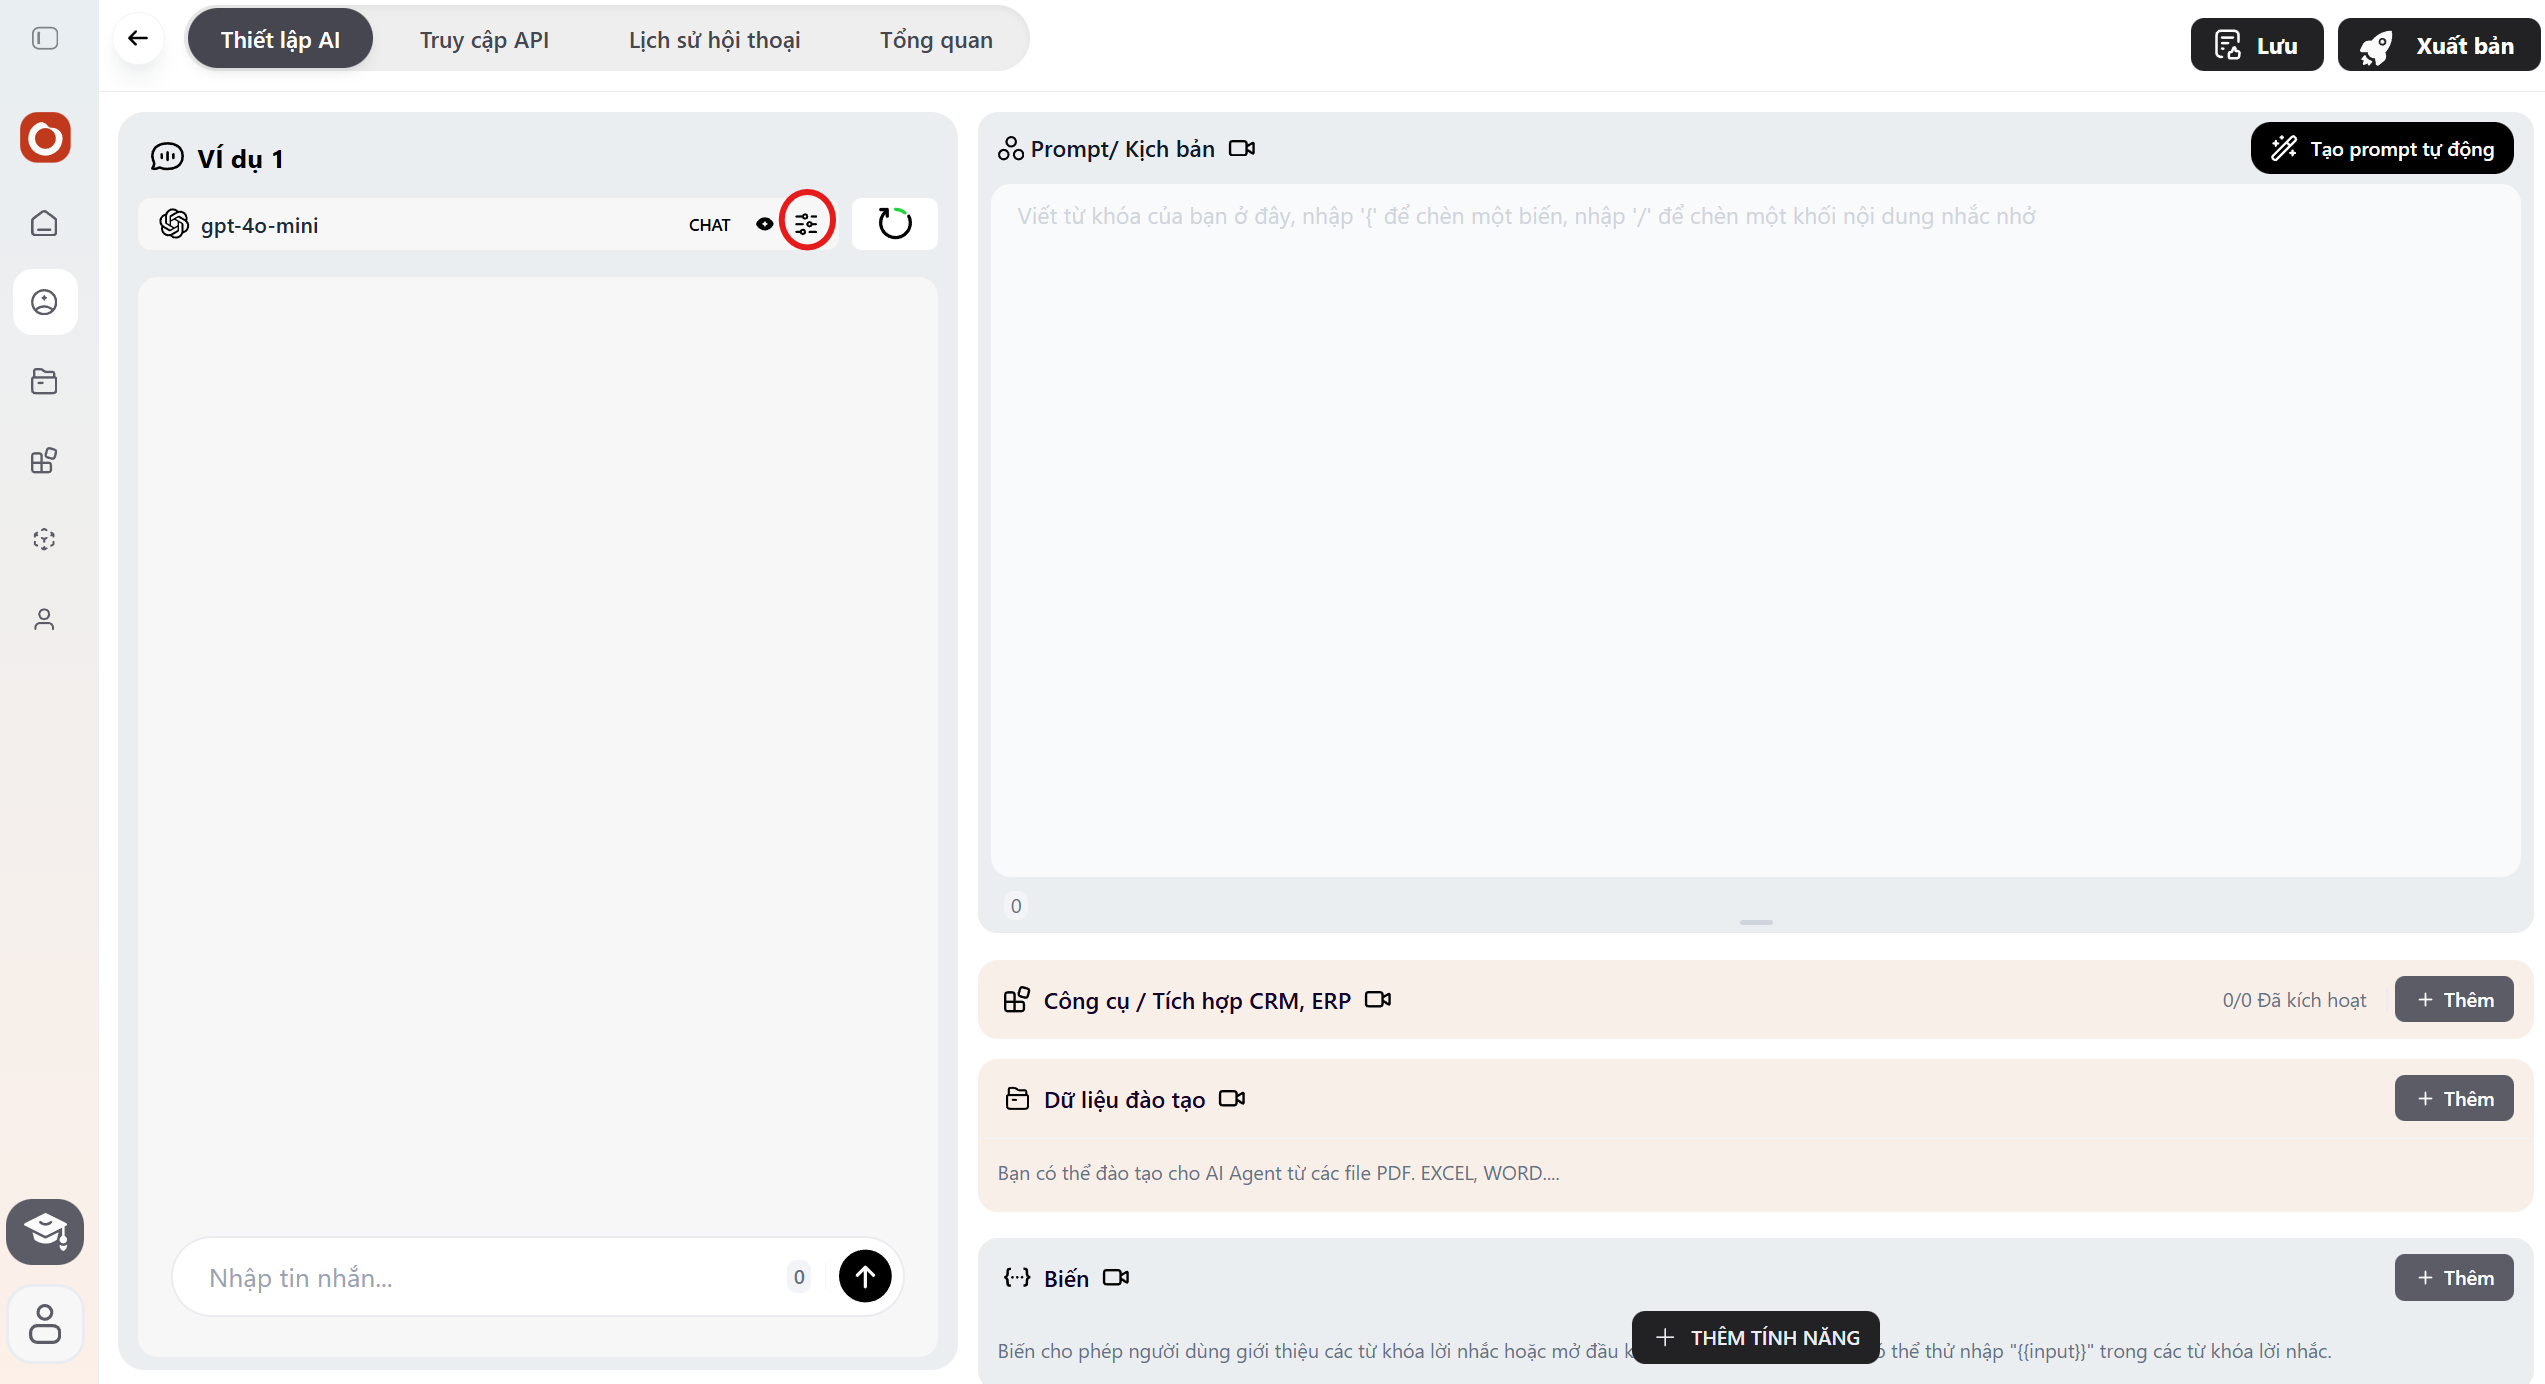Expand THÊM TÍNH NĂNG feature menu
2545x1384 pixels.
coord(1756,1337)
